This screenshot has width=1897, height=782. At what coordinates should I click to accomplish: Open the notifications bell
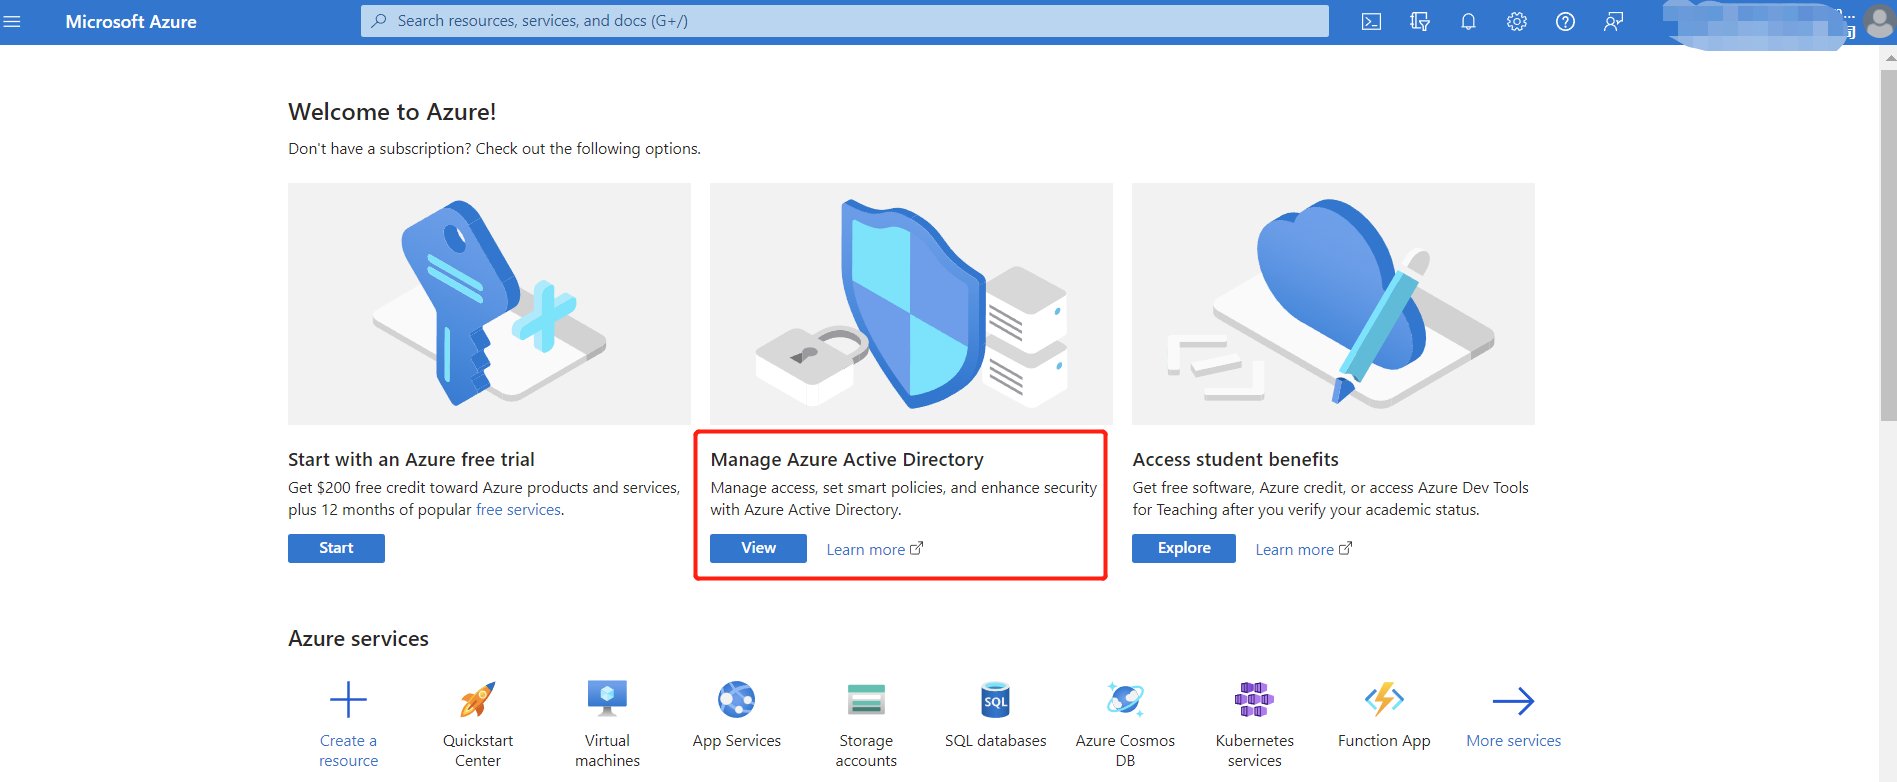coord(1468,21)
